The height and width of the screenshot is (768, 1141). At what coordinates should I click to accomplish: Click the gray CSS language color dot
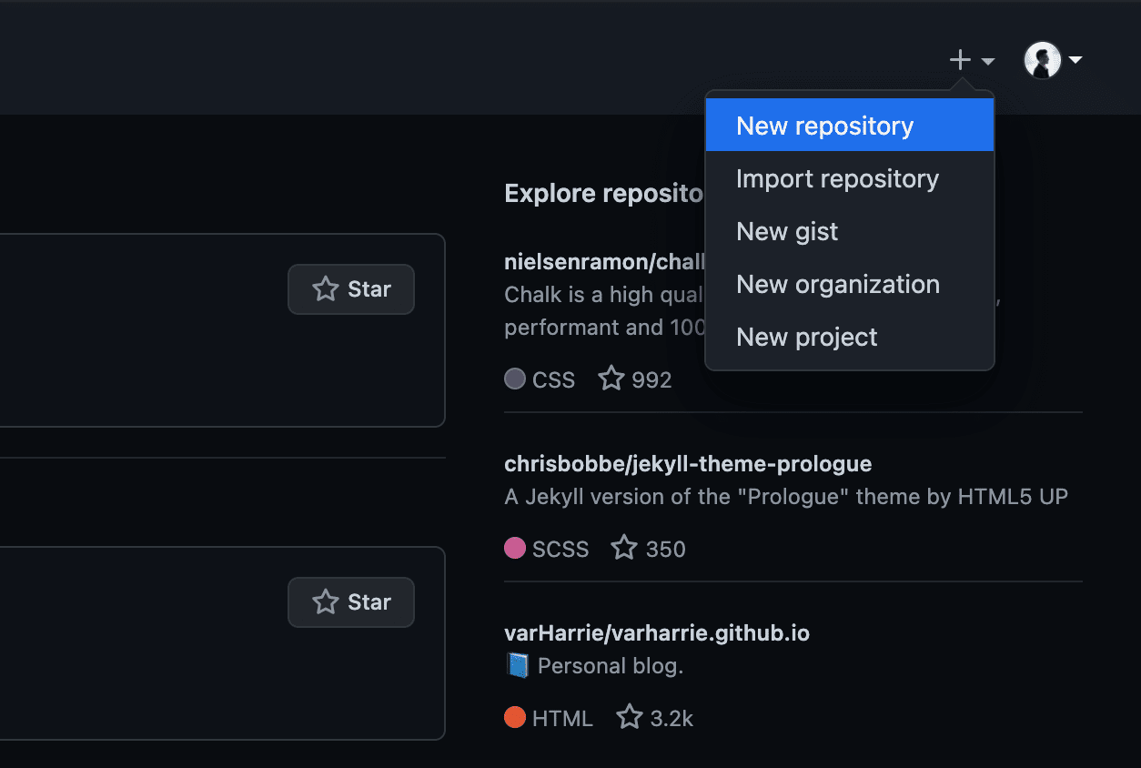515,379
